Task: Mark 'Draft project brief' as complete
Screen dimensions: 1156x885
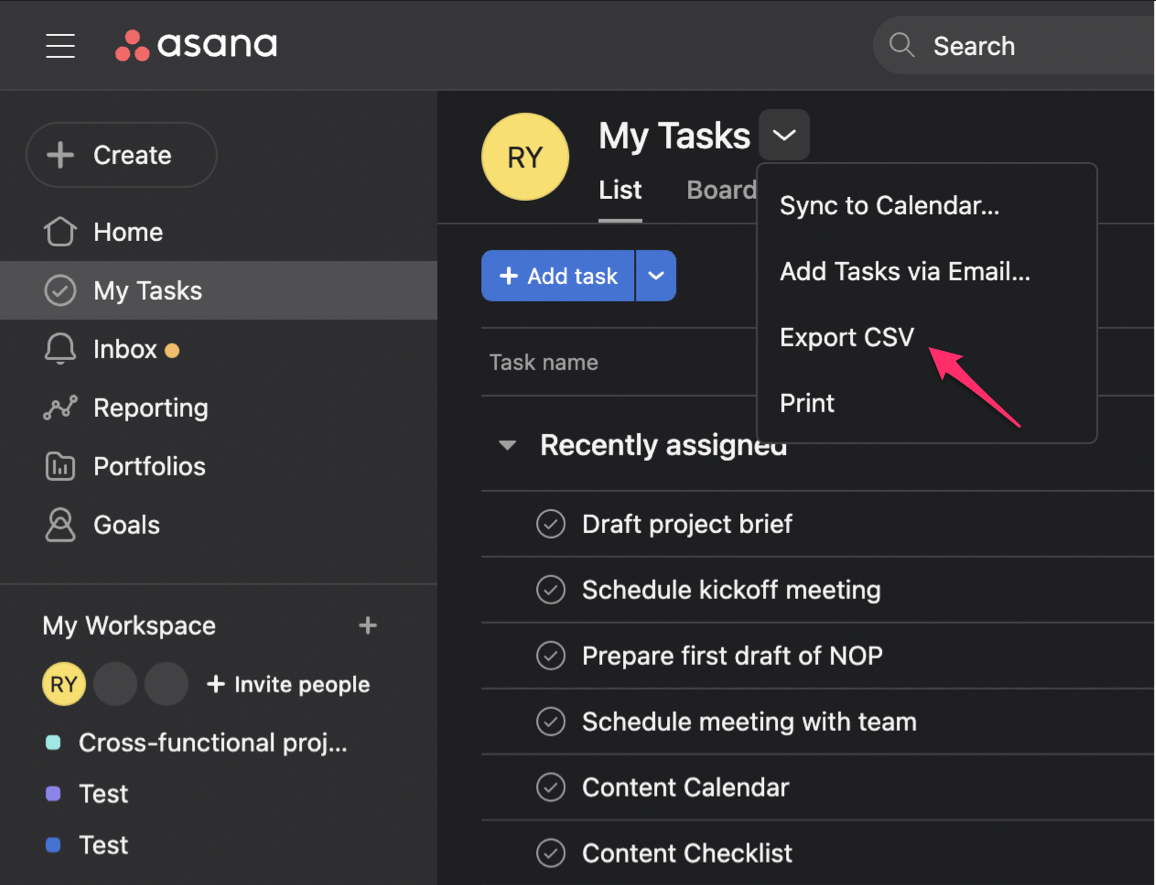Action: click(551, 524)
